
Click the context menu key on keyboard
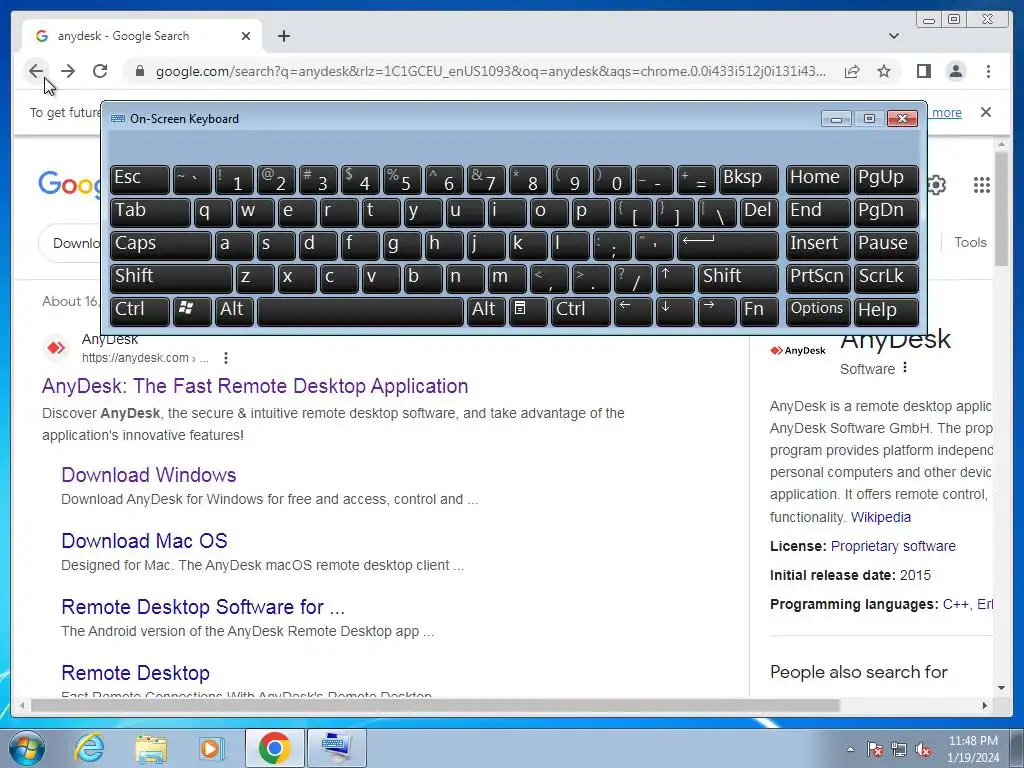click(x=528, y=311)
